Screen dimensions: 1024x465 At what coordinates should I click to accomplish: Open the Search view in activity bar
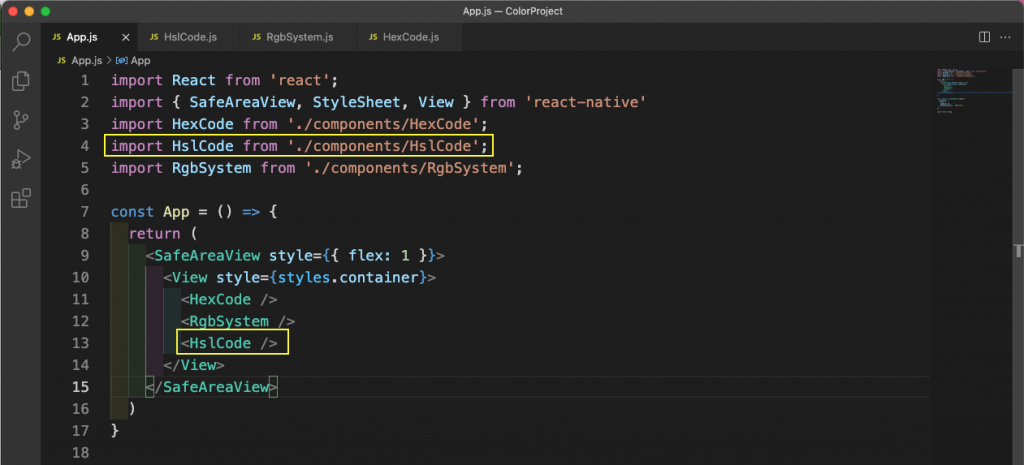click(21, 41)
